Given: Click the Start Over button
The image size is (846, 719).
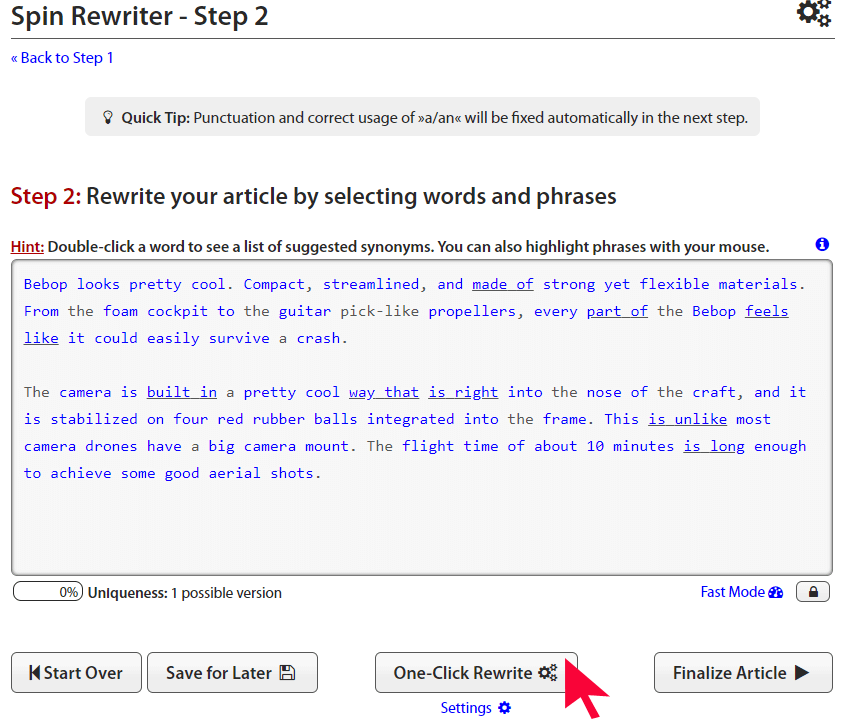Looking at the screenshot, I should coord(76,673).
